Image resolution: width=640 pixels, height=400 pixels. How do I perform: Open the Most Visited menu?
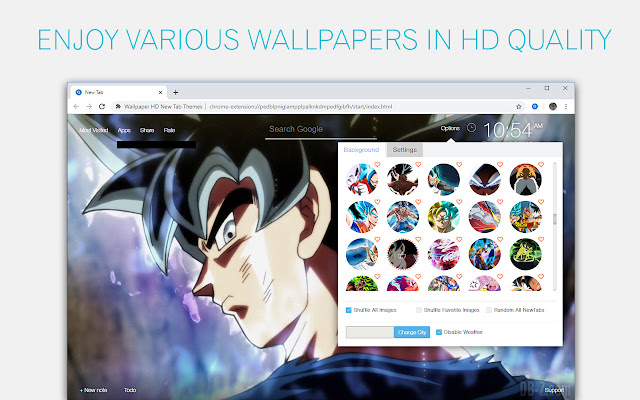[x=94, y=130]
